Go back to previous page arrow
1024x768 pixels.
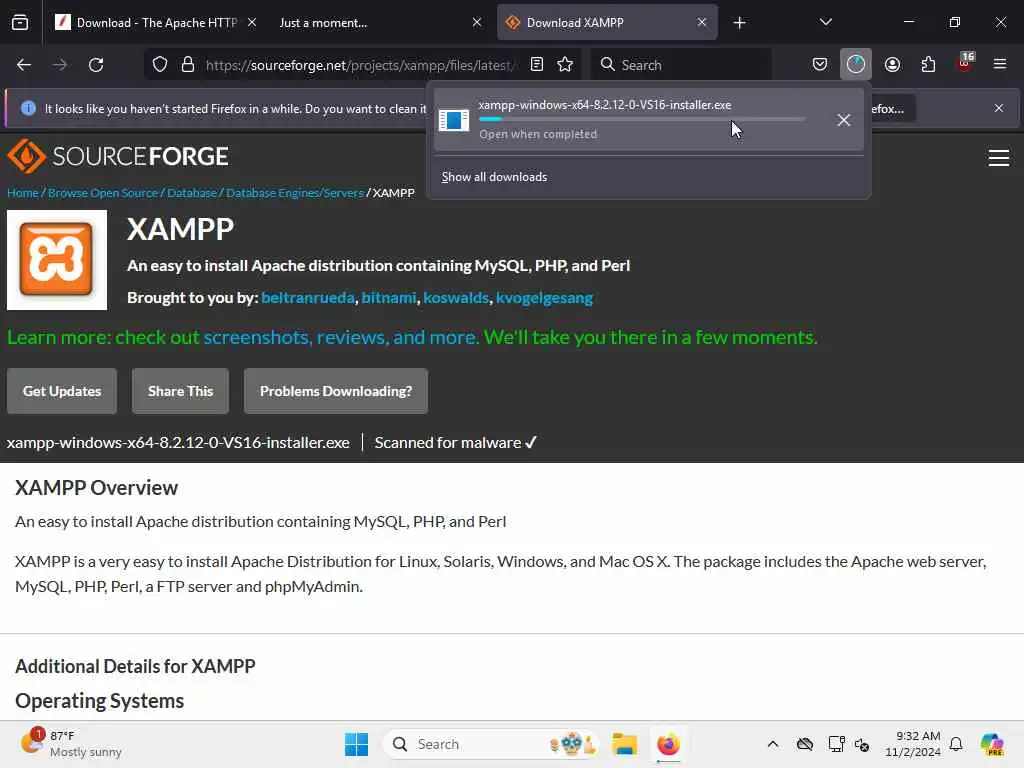coord(24,65)
